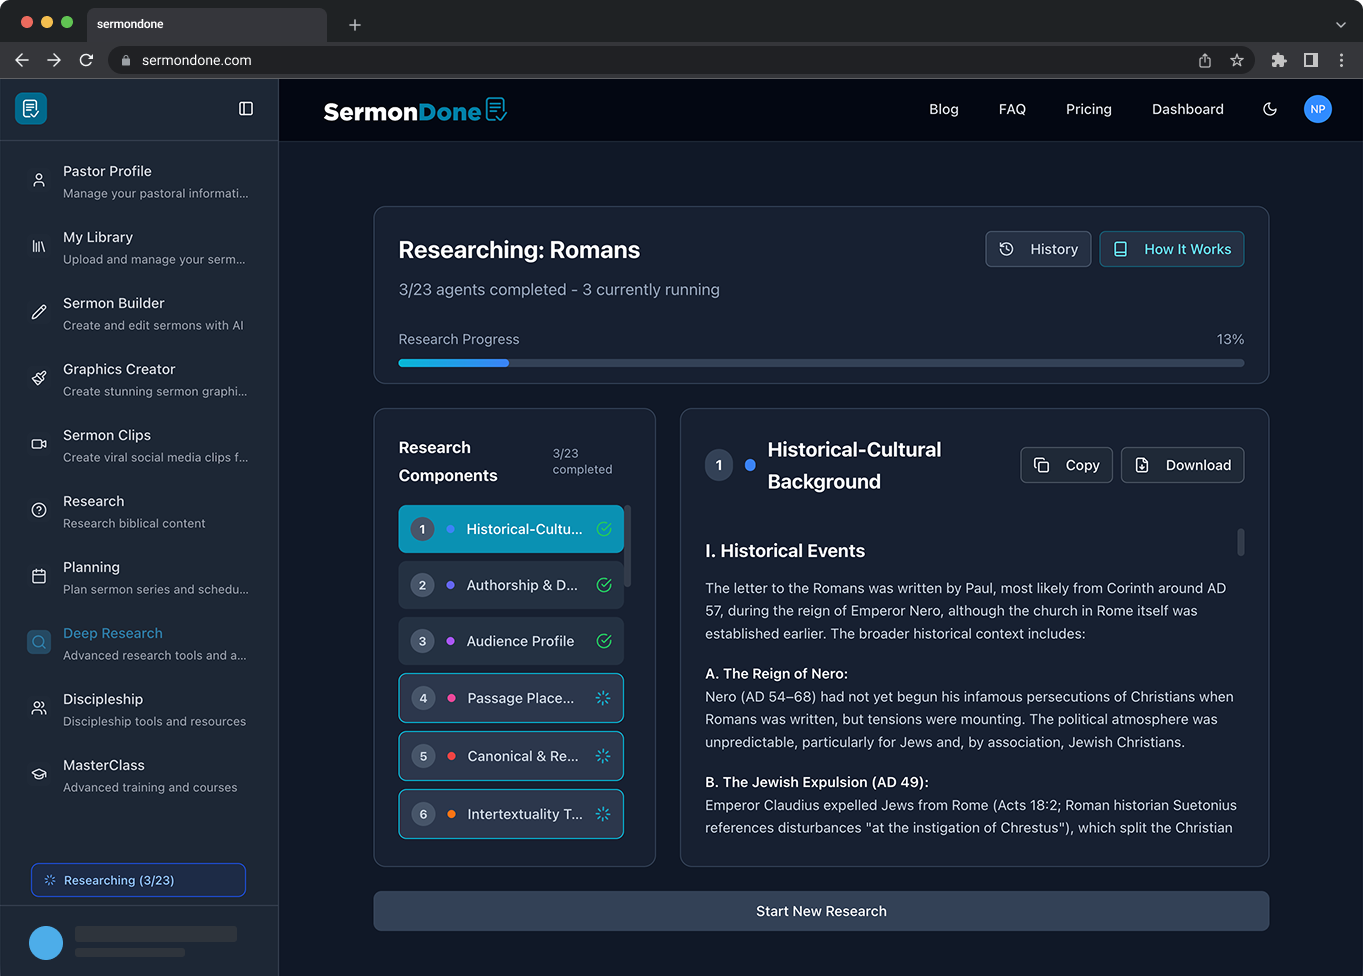Image resolution: width=1363 pixels, height=976 pixels.
Task: Bookmark the page with the star icon
Action: tap(1237, 60)
